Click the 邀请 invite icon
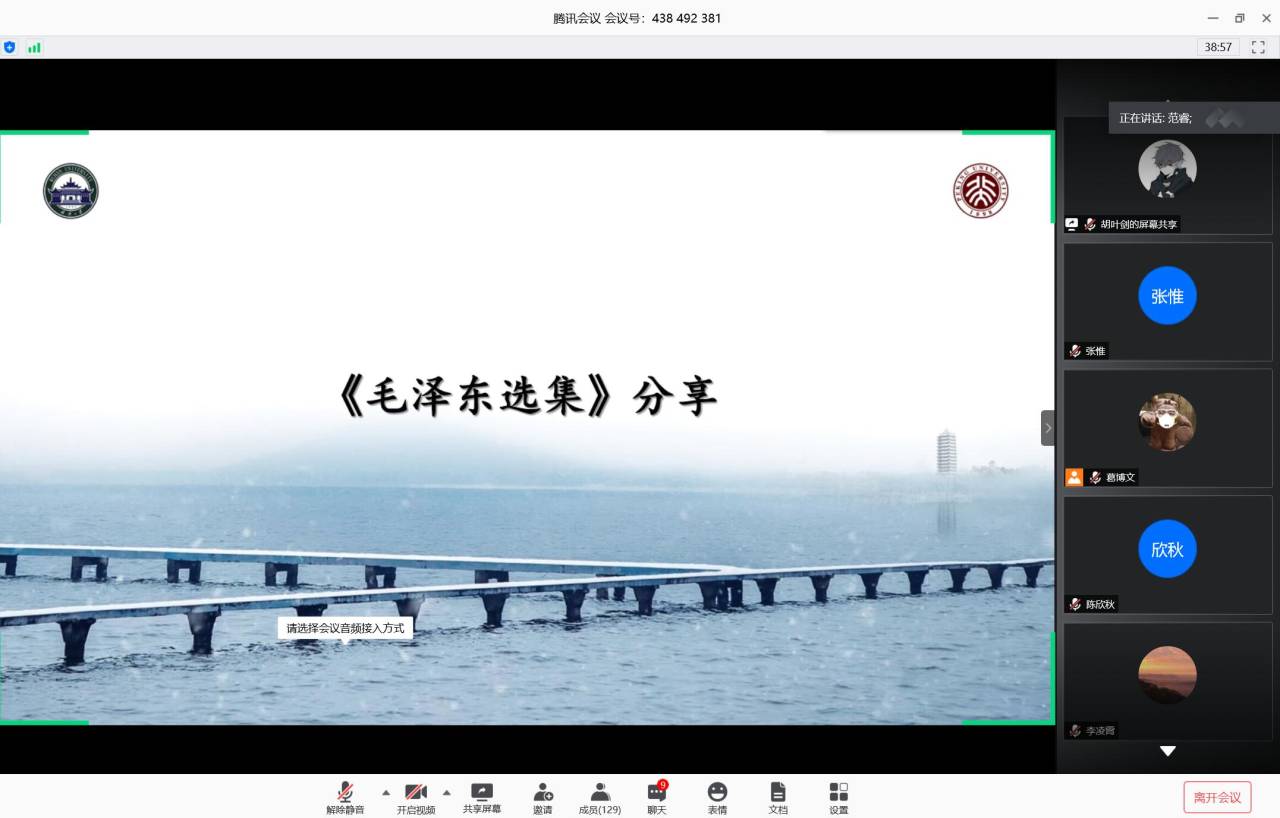This screenshot has width=1280, height=818. pos(542,793)
